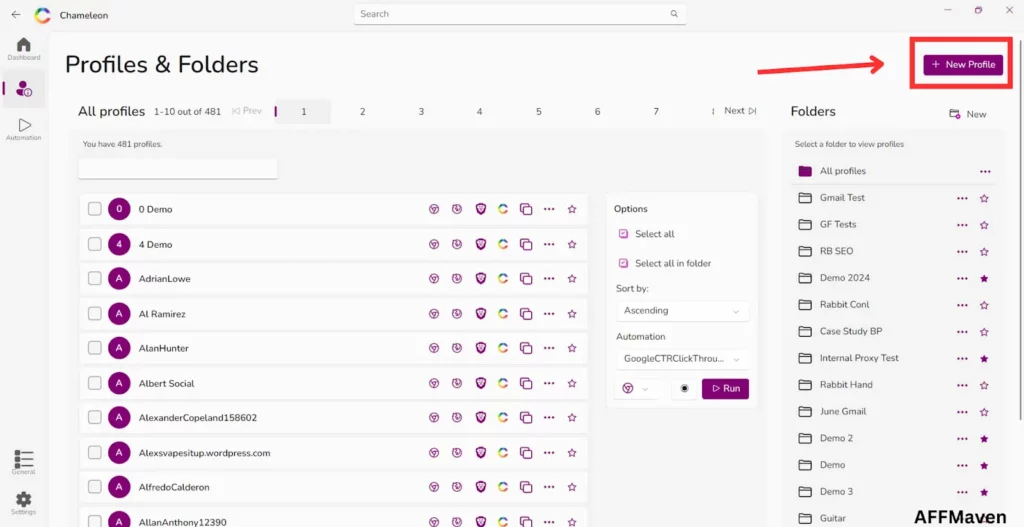Go to page 5
1024x527 pixels.
point(539,112)
